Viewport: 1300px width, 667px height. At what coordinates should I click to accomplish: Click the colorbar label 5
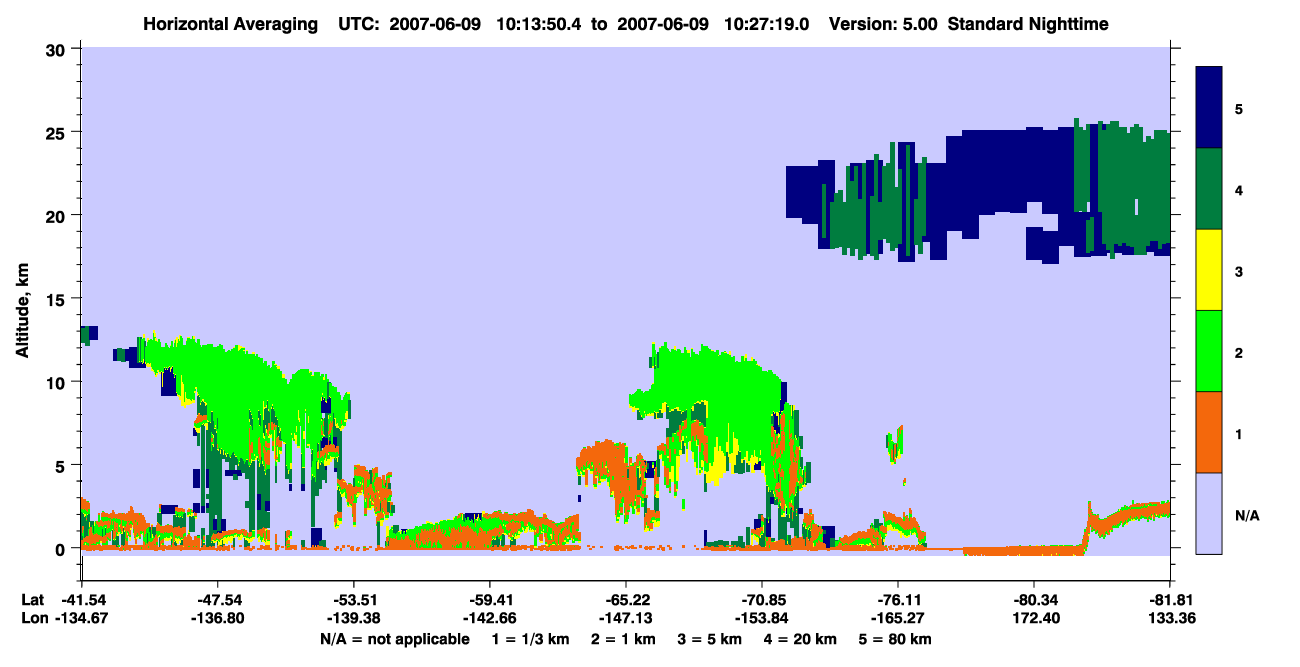coord(1239,109)
